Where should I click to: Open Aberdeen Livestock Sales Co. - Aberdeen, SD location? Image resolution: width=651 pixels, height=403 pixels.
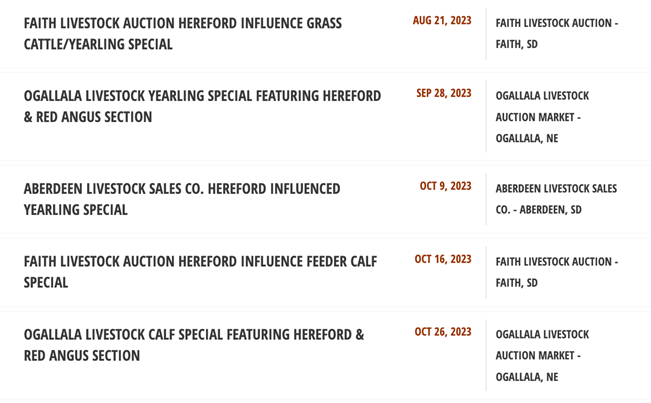pyautogui.click(x=556, y=199)
